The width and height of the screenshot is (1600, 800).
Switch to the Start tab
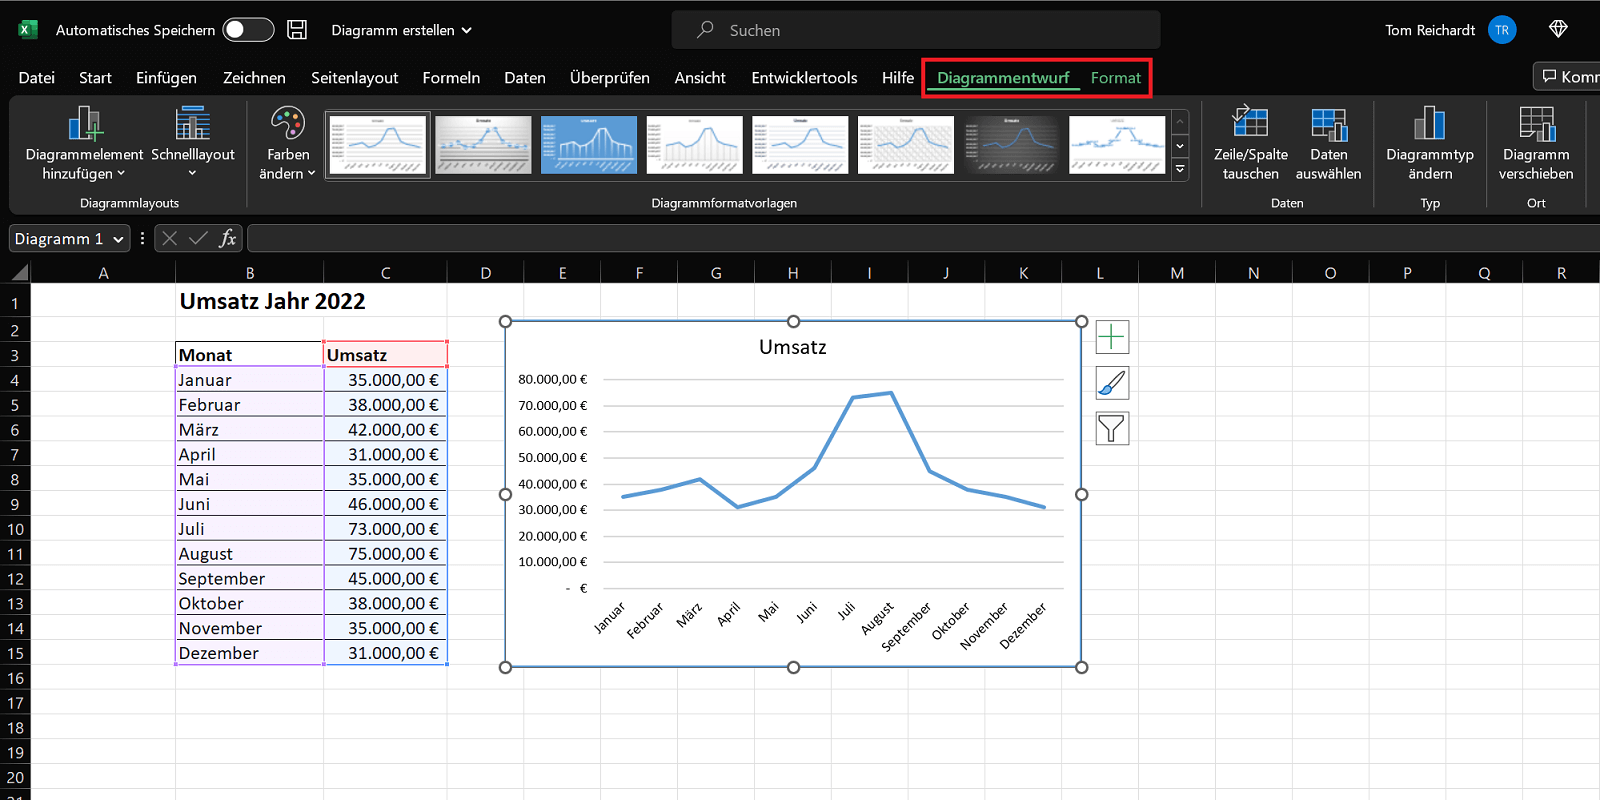point(95,77)
